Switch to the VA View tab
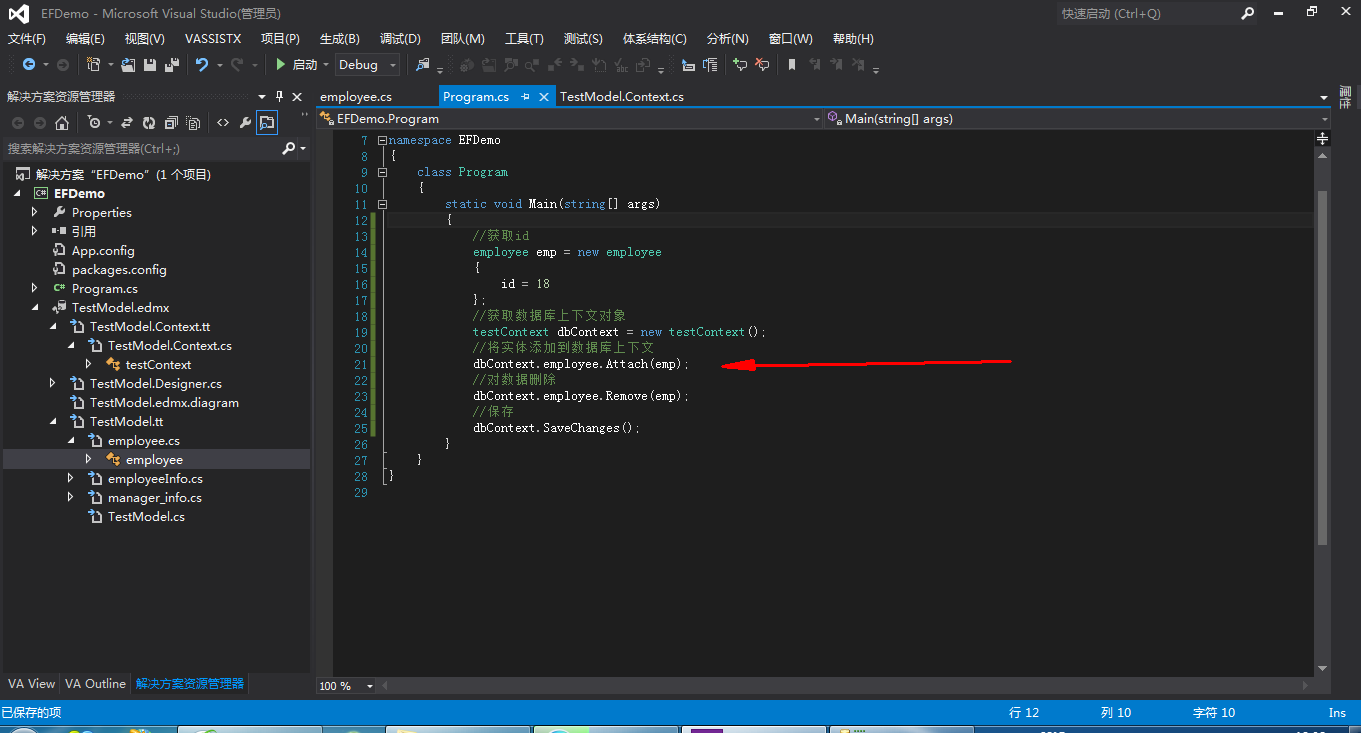Screen dimensions: 1361x733 tap(32, 684)
